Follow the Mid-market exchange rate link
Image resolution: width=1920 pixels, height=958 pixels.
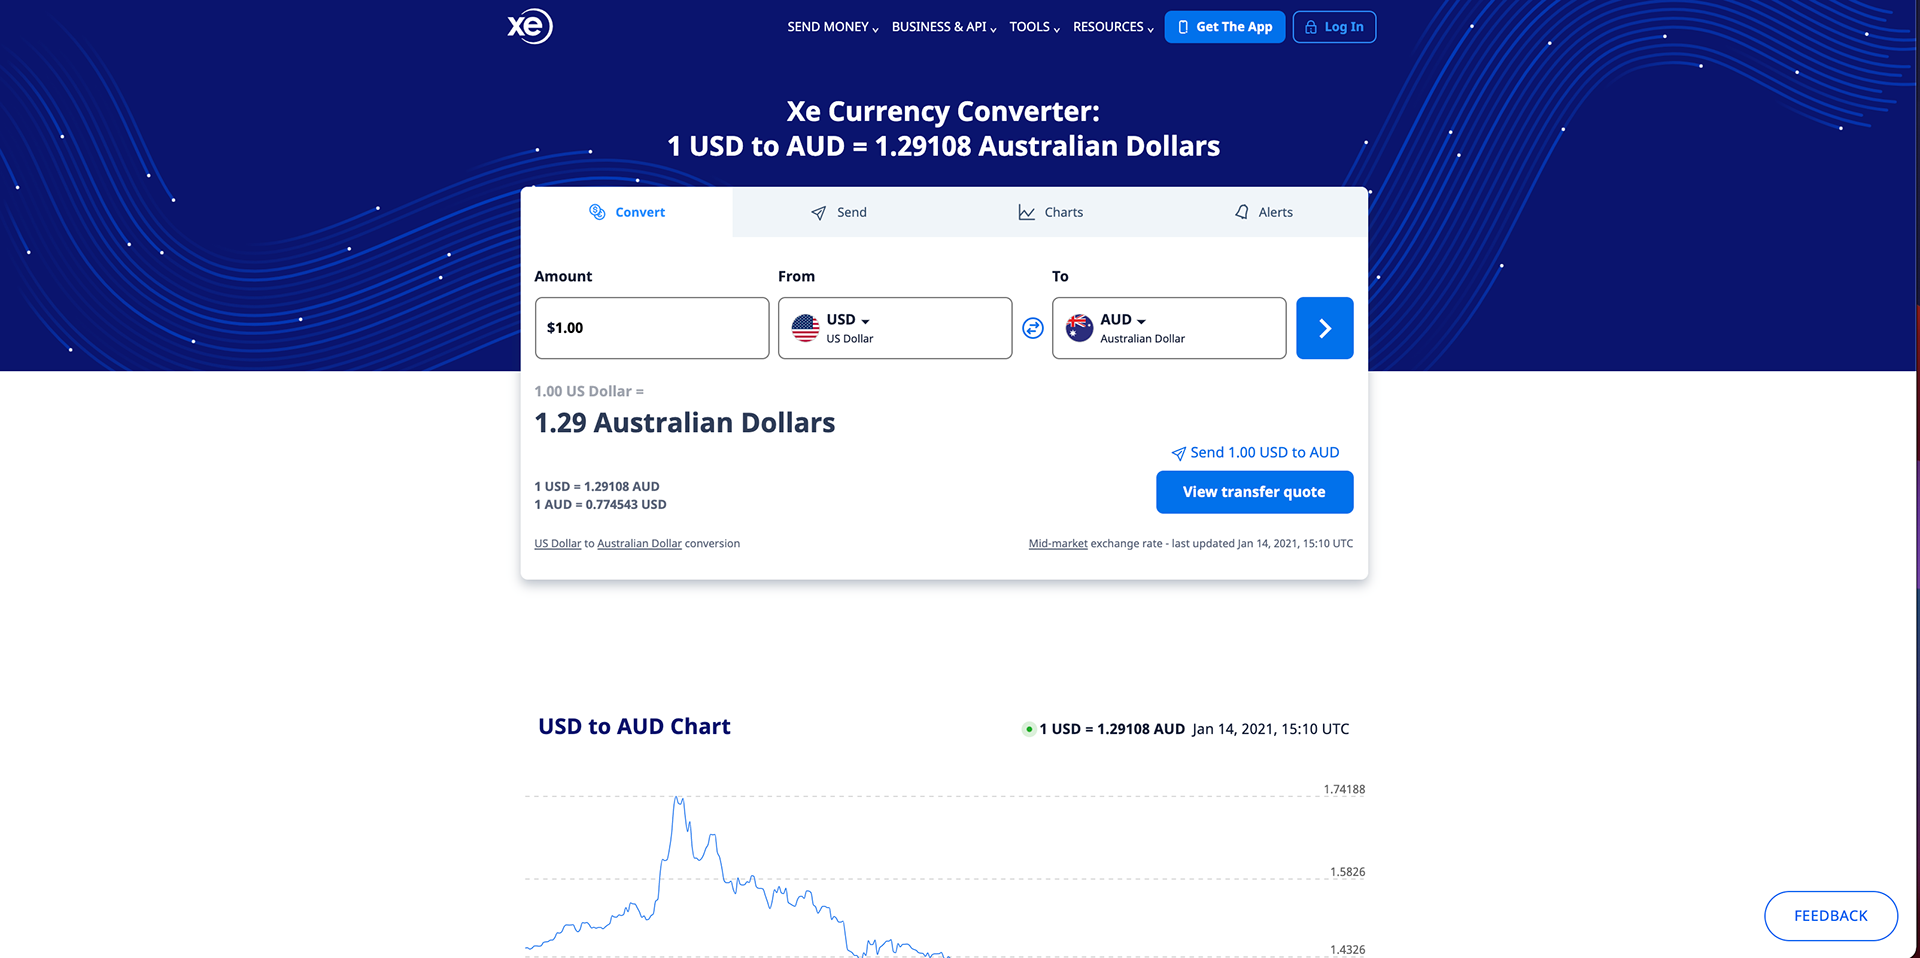coord(1058,544)
